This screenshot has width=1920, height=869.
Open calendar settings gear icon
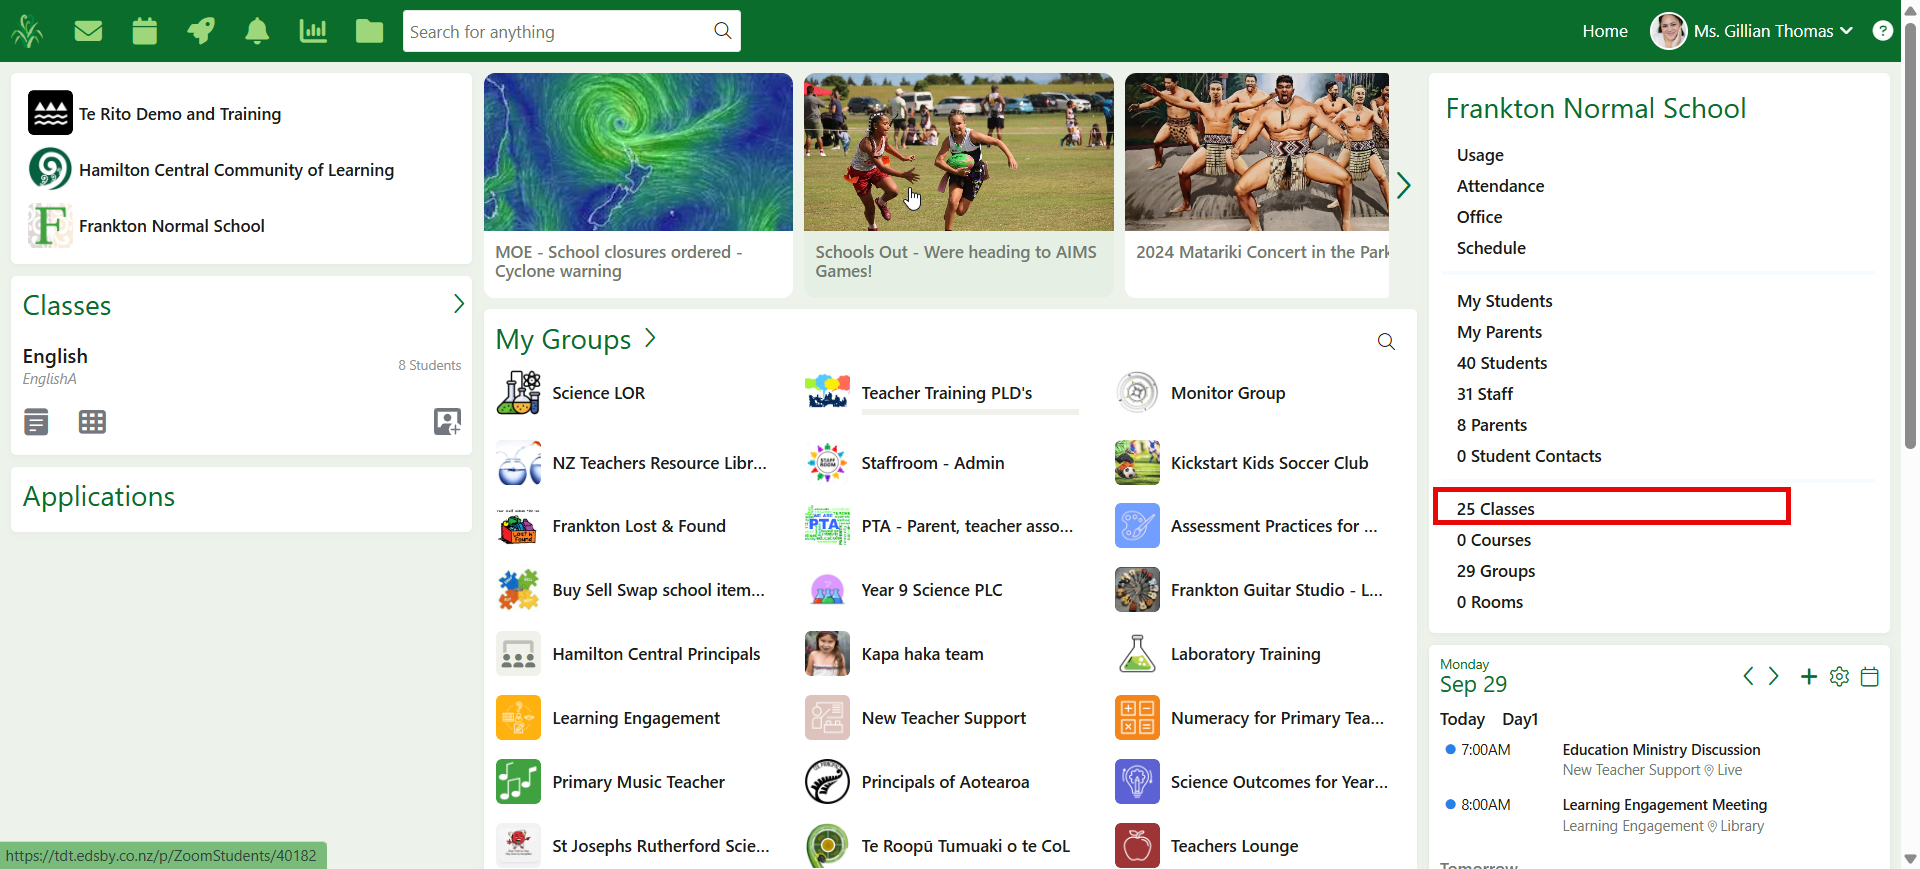coord(1839,677)
